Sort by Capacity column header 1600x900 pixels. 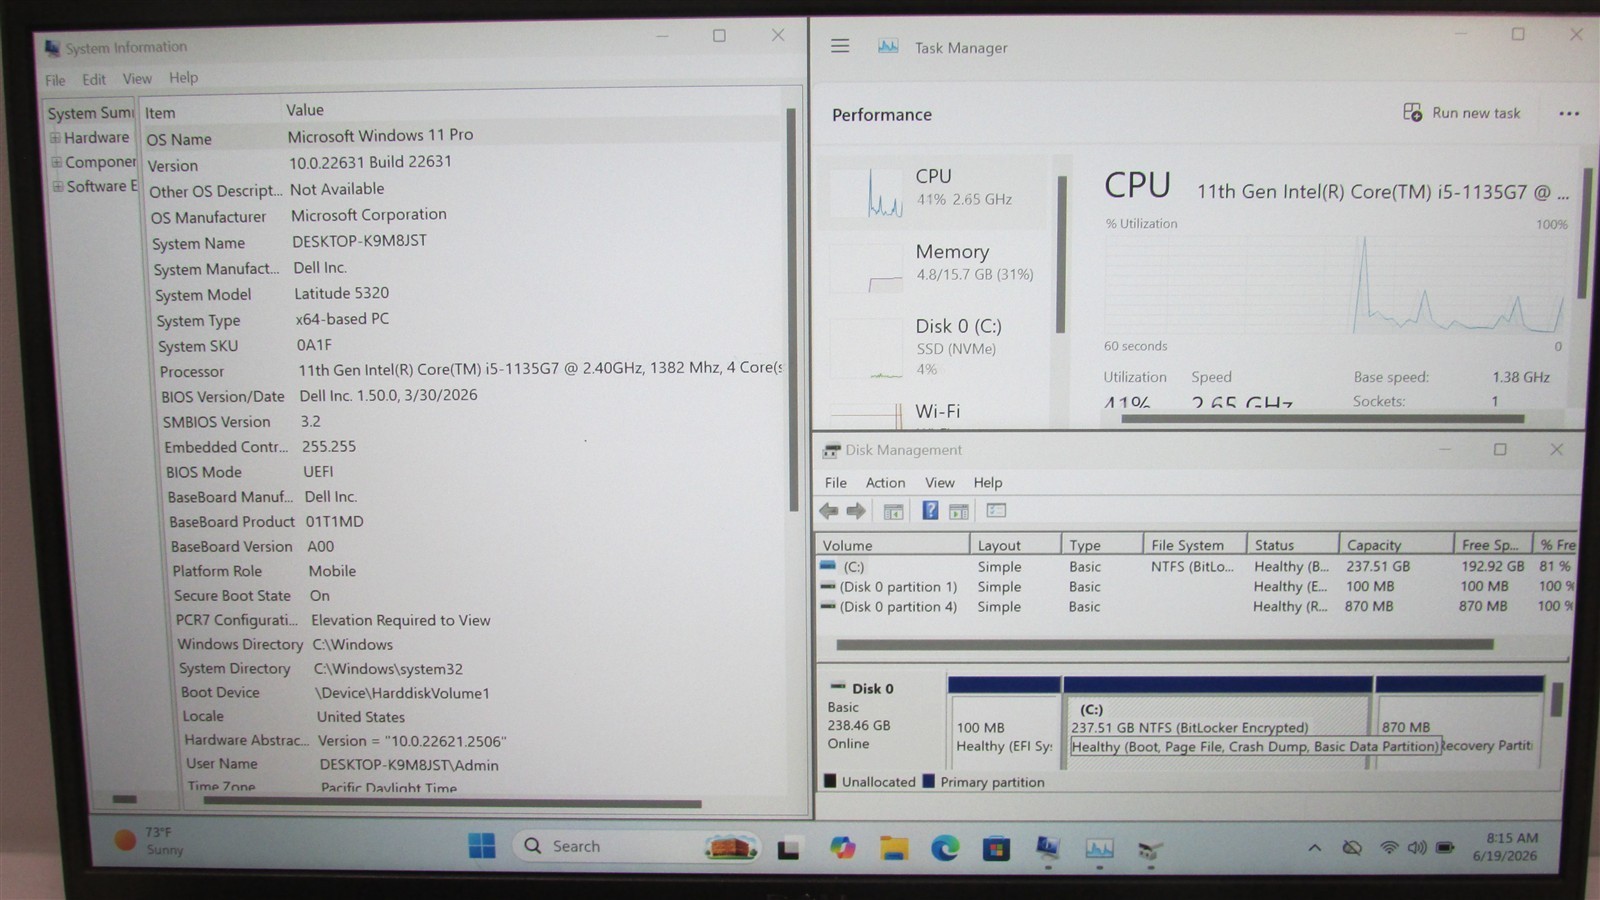(x=1396, y=545)
